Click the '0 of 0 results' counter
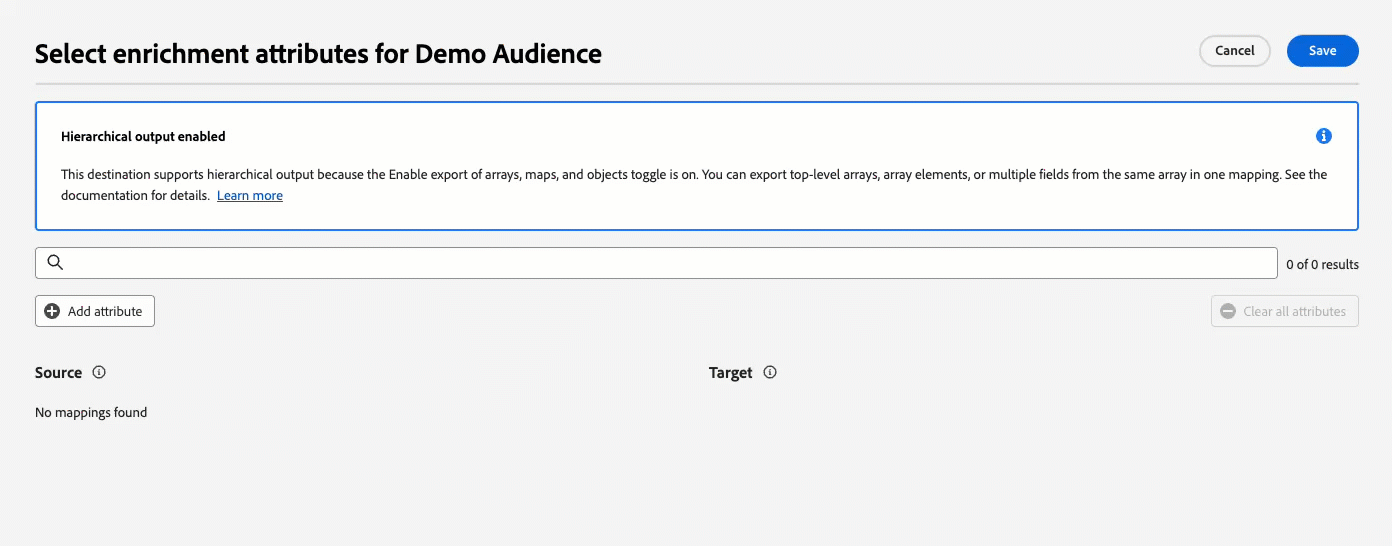Screen dimensions: 1392x546 click(1322, 264)
